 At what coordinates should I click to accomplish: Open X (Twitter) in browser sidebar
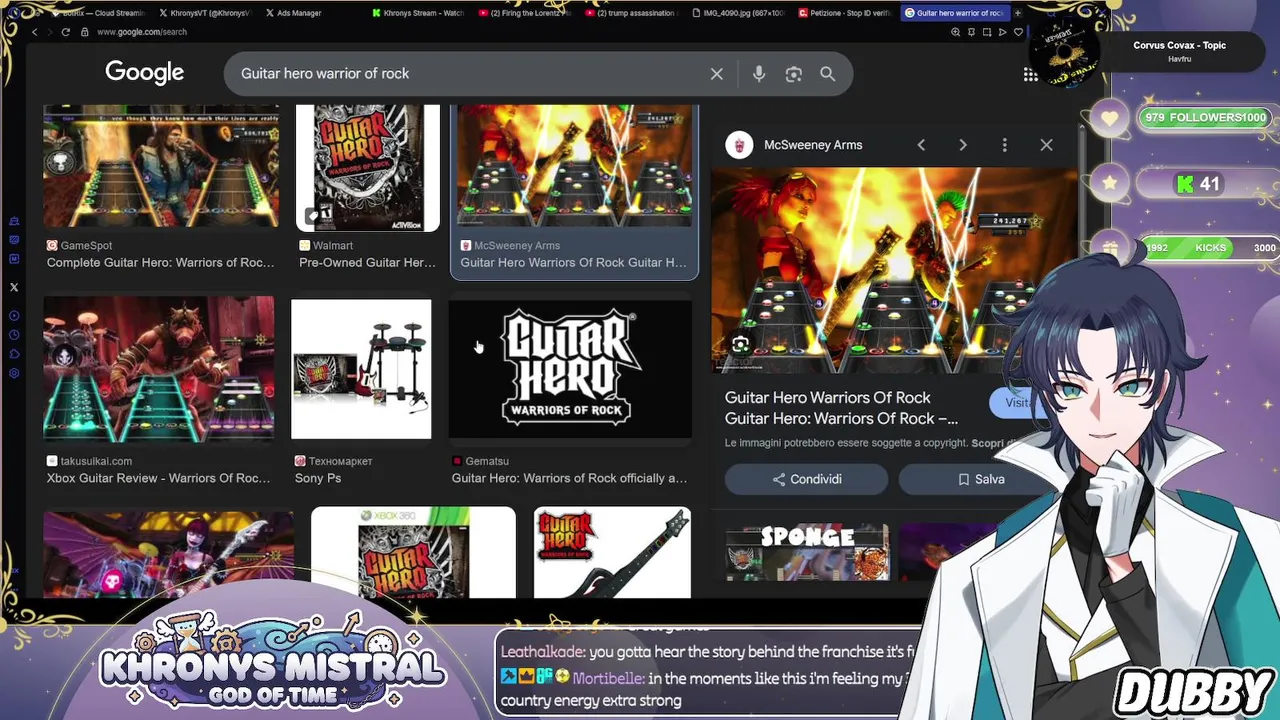click(14, 287)
